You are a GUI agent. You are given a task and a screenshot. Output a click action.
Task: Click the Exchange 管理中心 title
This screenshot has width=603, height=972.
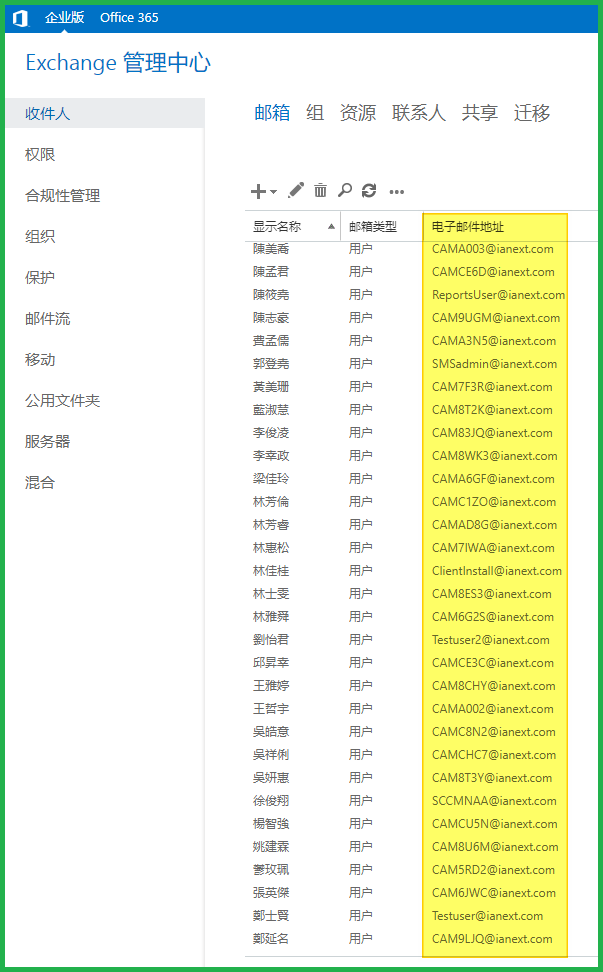click(x=118, y=63)
